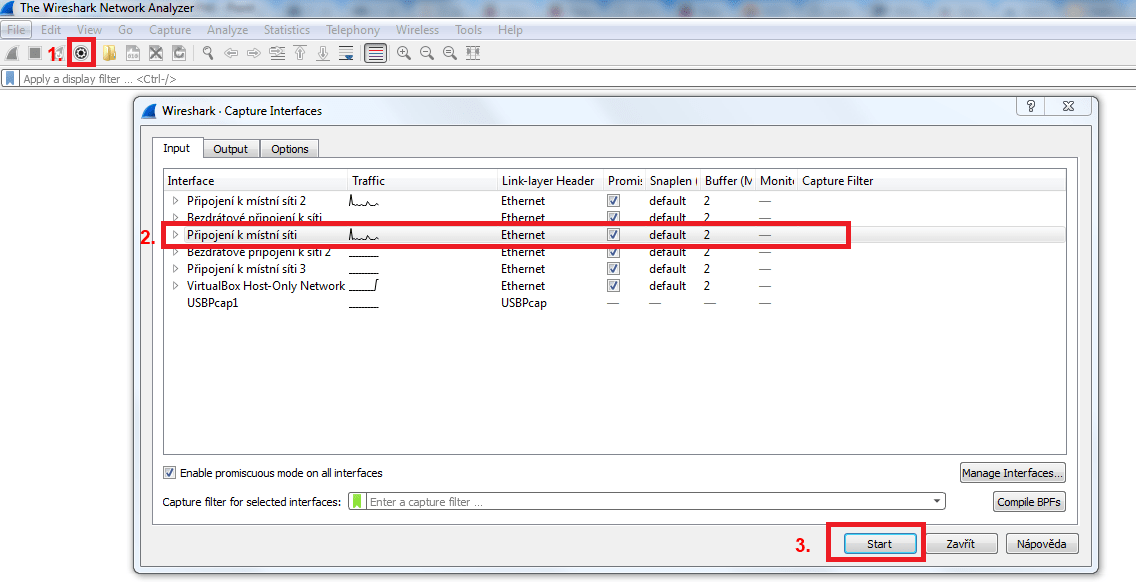Click the green capture filter bookmark icon
The height and width of the screenshot is (582, 1136).
click(x=357, y=502)
